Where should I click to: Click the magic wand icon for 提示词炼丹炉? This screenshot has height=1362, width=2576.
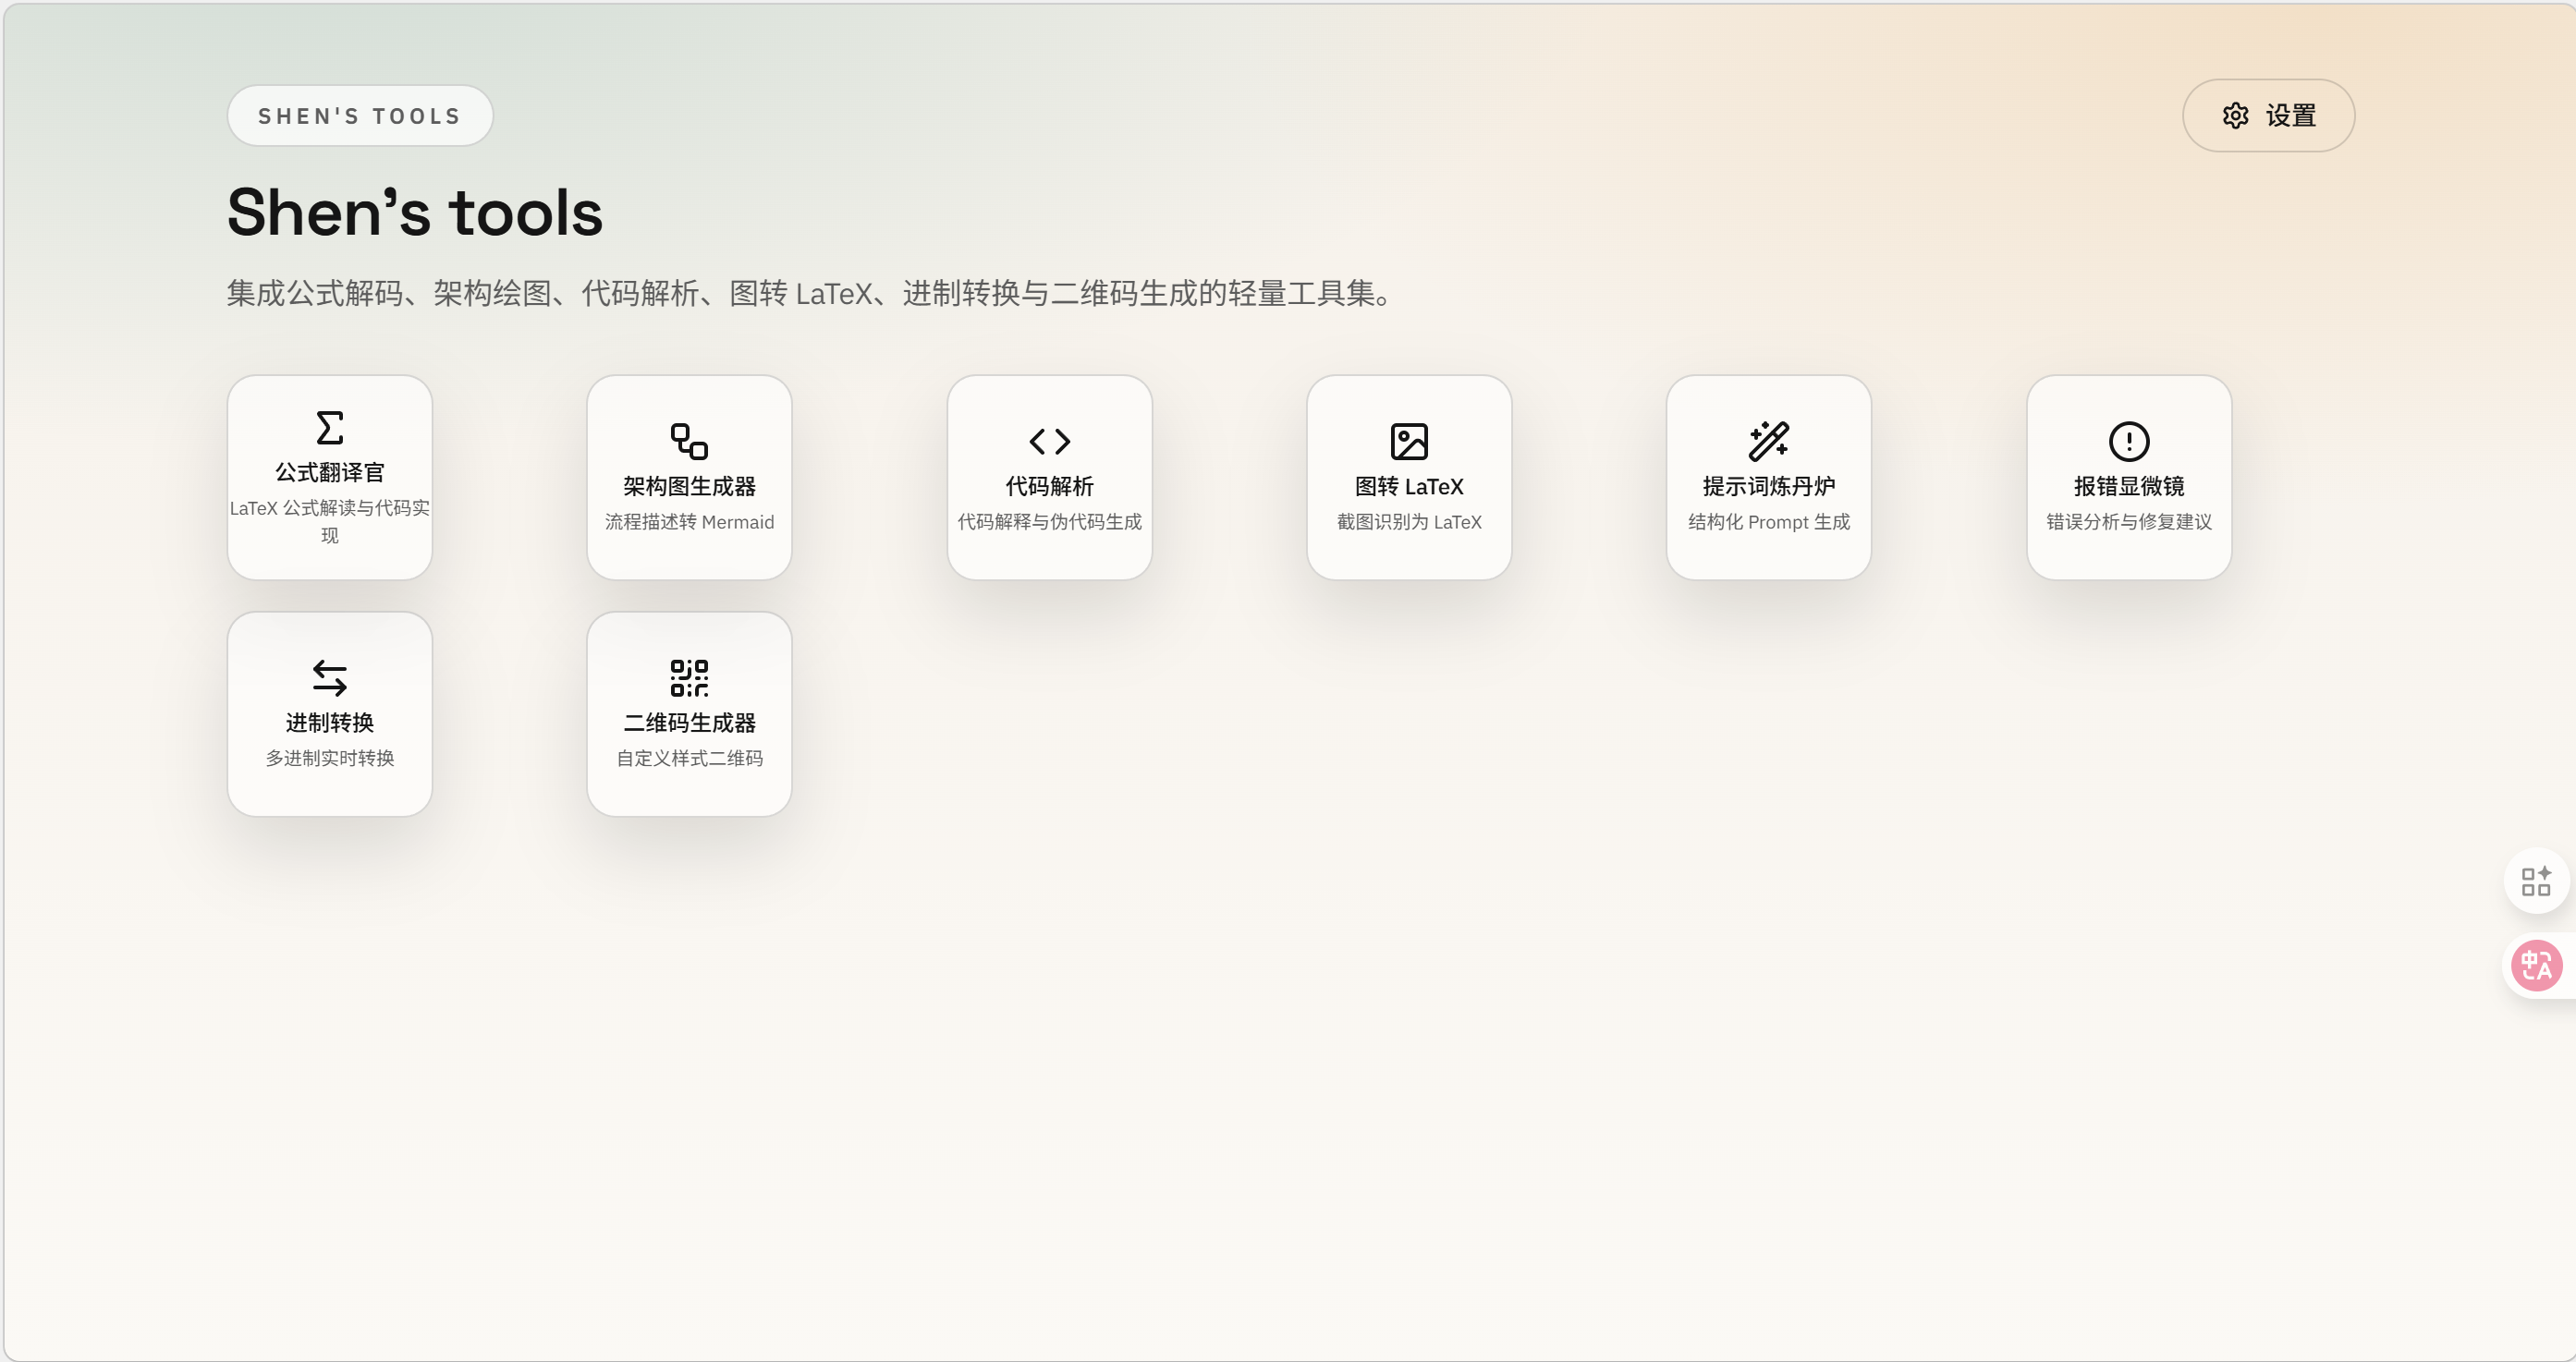point(1768,441)
